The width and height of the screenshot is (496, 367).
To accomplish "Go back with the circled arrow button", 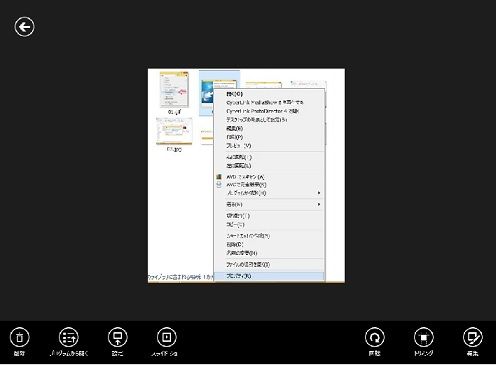I will click(24, 27).
